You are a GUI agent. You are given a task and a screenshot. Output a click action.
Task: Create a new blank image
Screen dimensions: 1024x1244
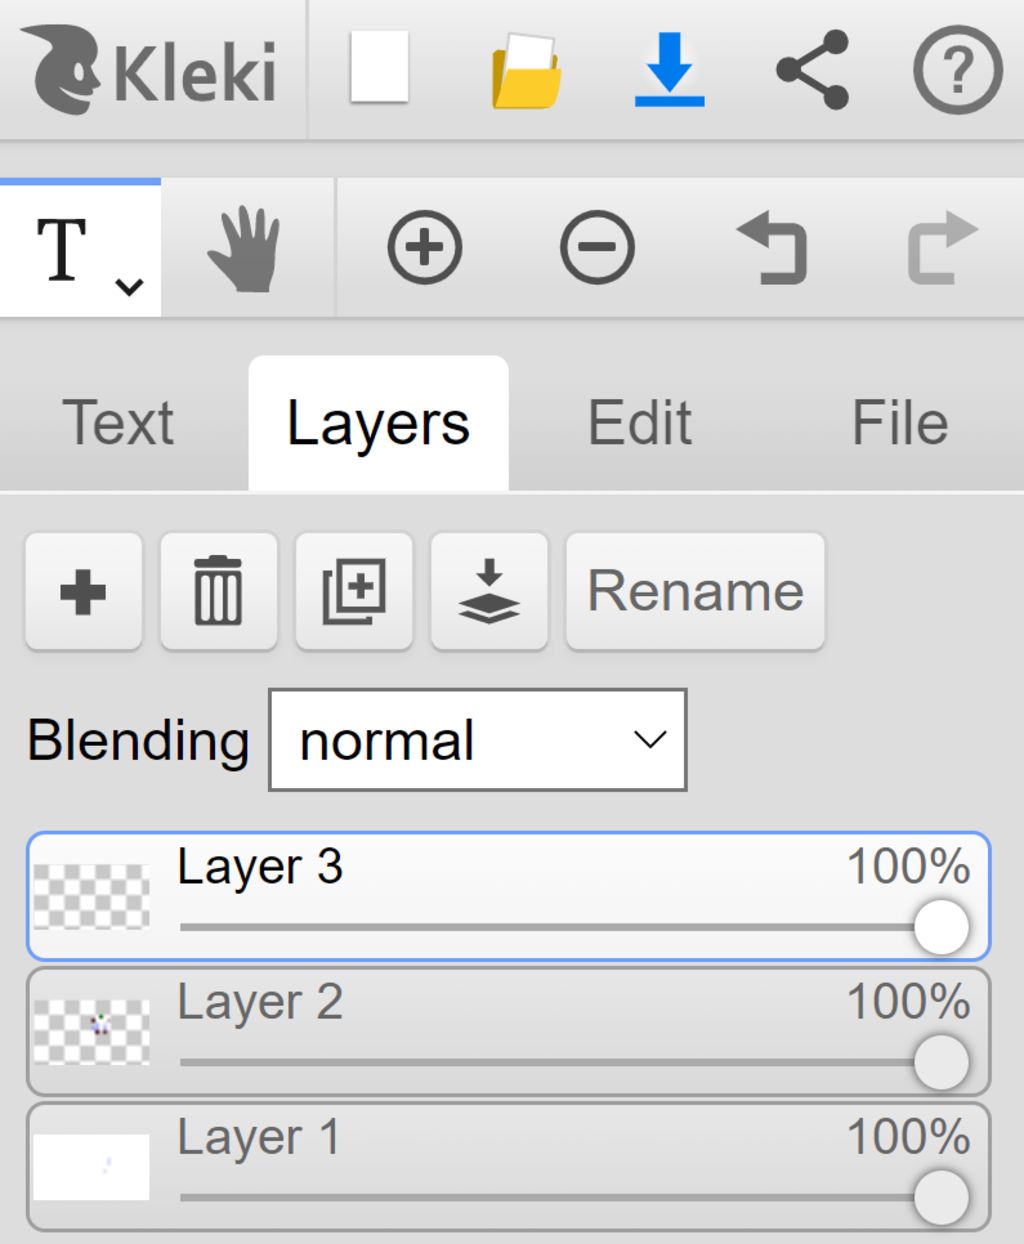pyautogui.click(x=379, y=68)
